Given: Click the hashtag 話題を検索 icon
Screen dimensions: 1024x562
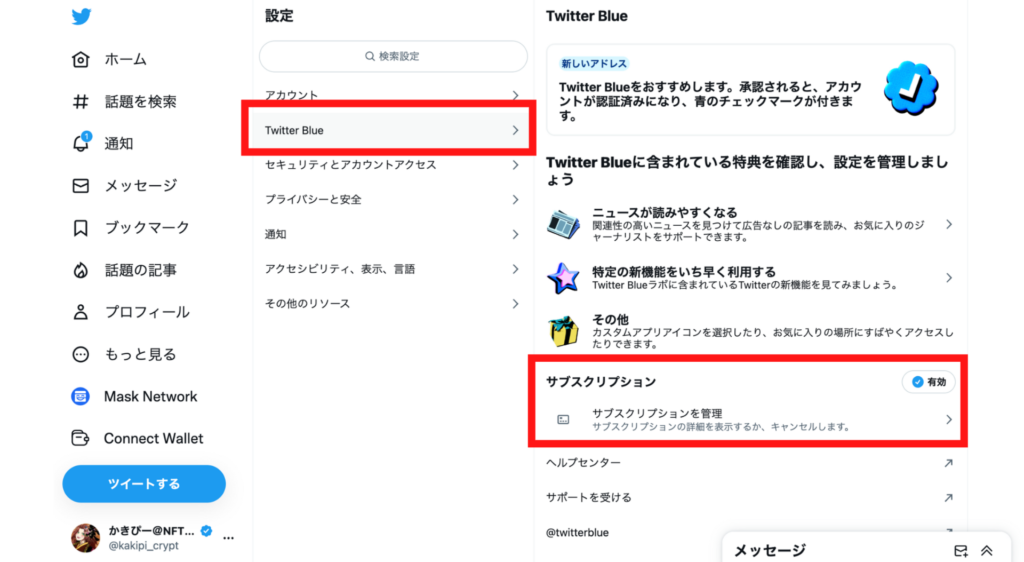Looking at the screenshot, I should click(80, 102).
